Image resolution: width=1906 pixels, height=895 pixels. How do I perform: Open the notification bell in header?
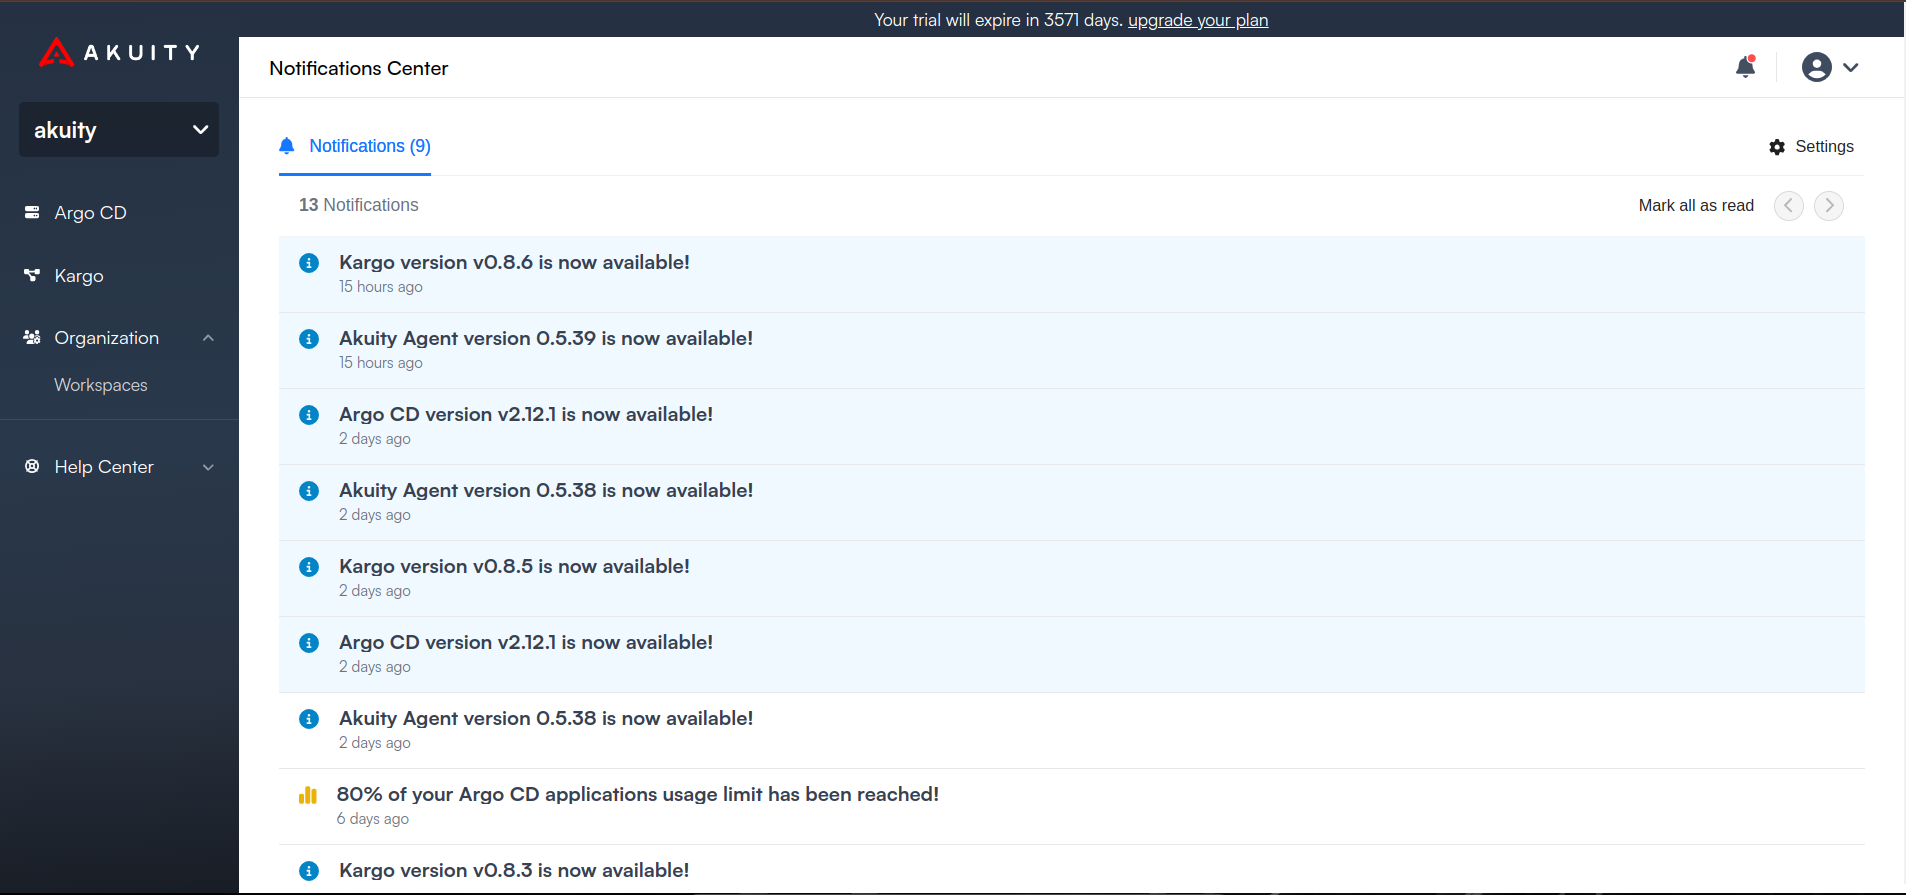[1745, 67]
